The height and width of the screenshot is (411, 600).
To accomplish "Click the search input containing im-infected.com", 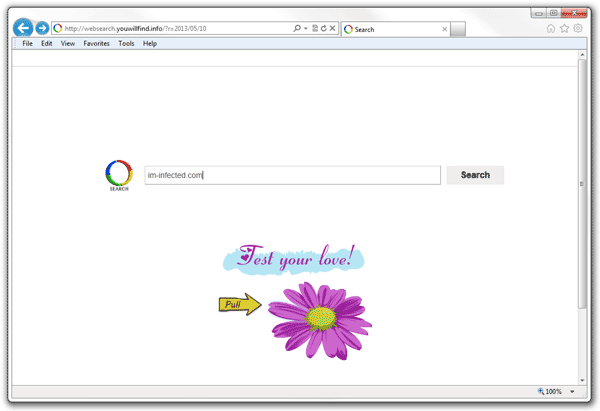I will tap(293, 175).
